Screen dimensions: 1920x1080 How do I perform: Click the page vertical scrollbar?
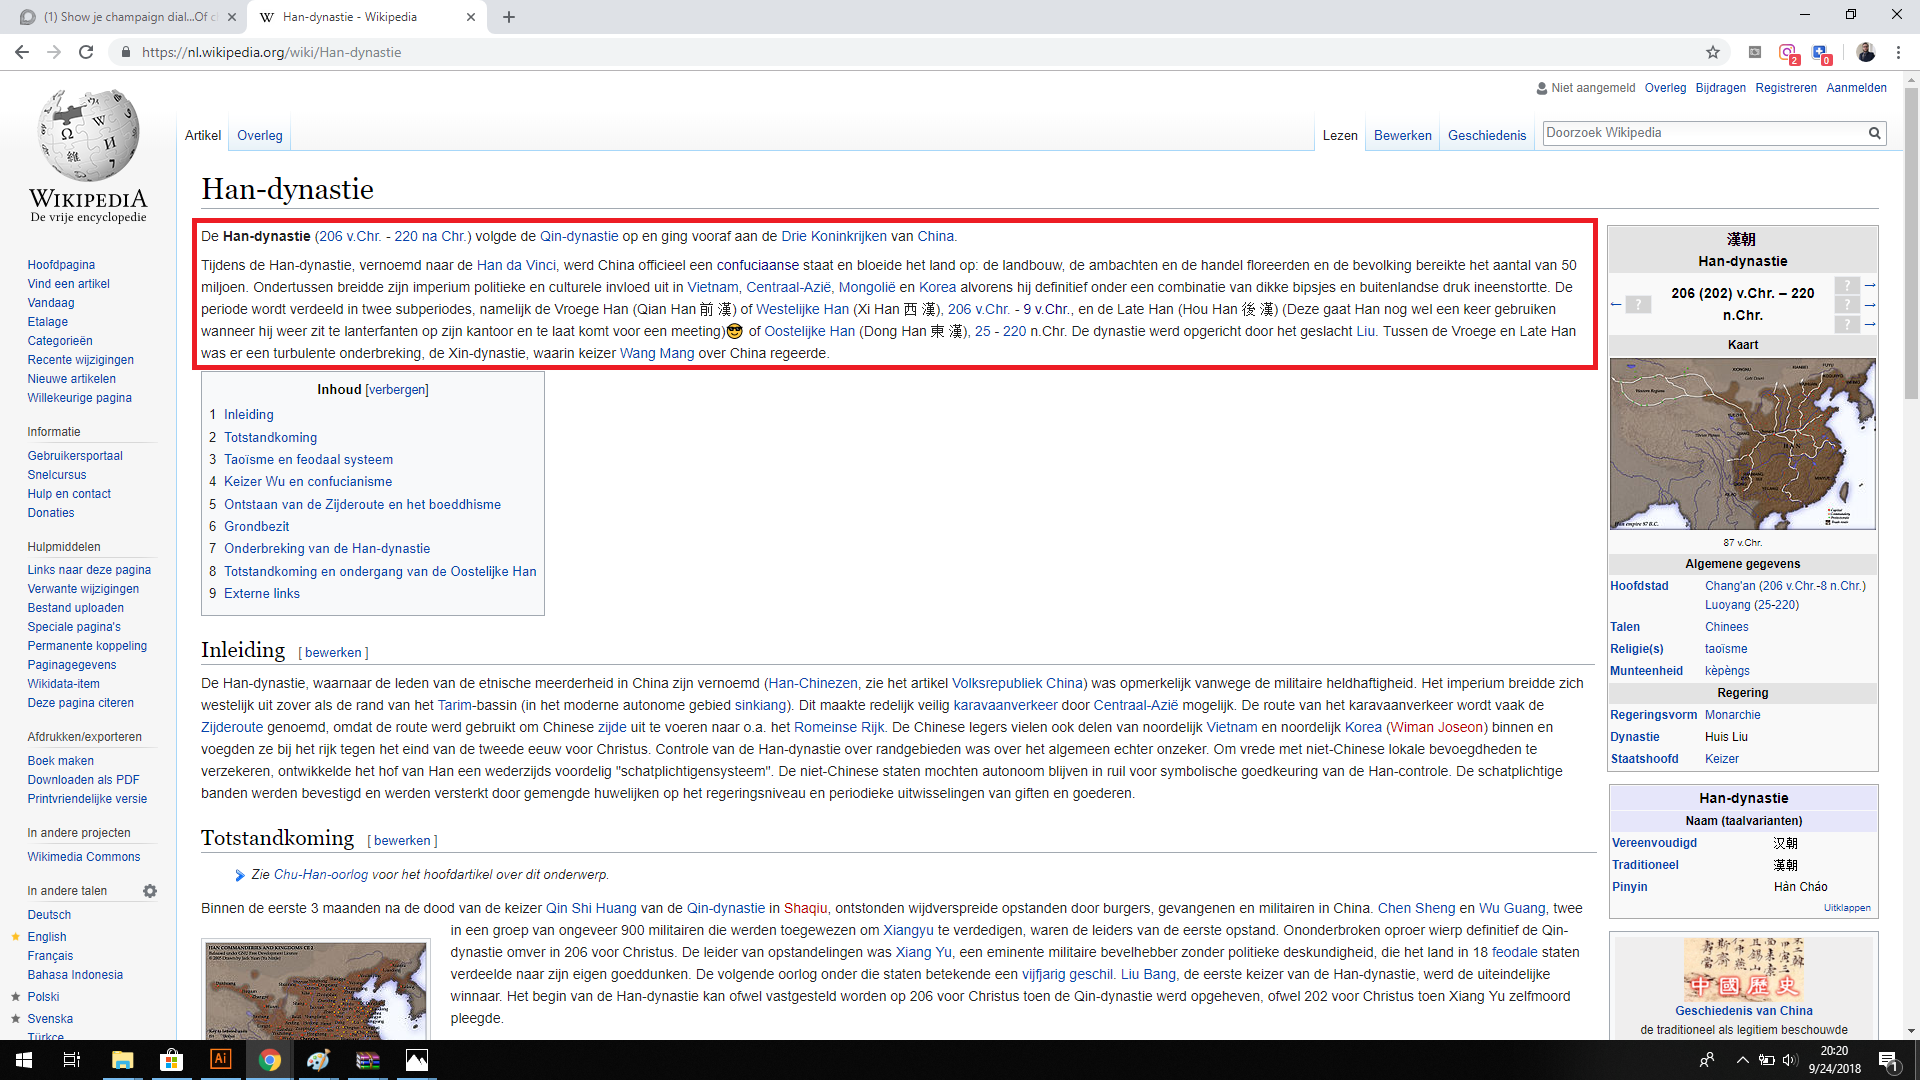click(1911, 242)
